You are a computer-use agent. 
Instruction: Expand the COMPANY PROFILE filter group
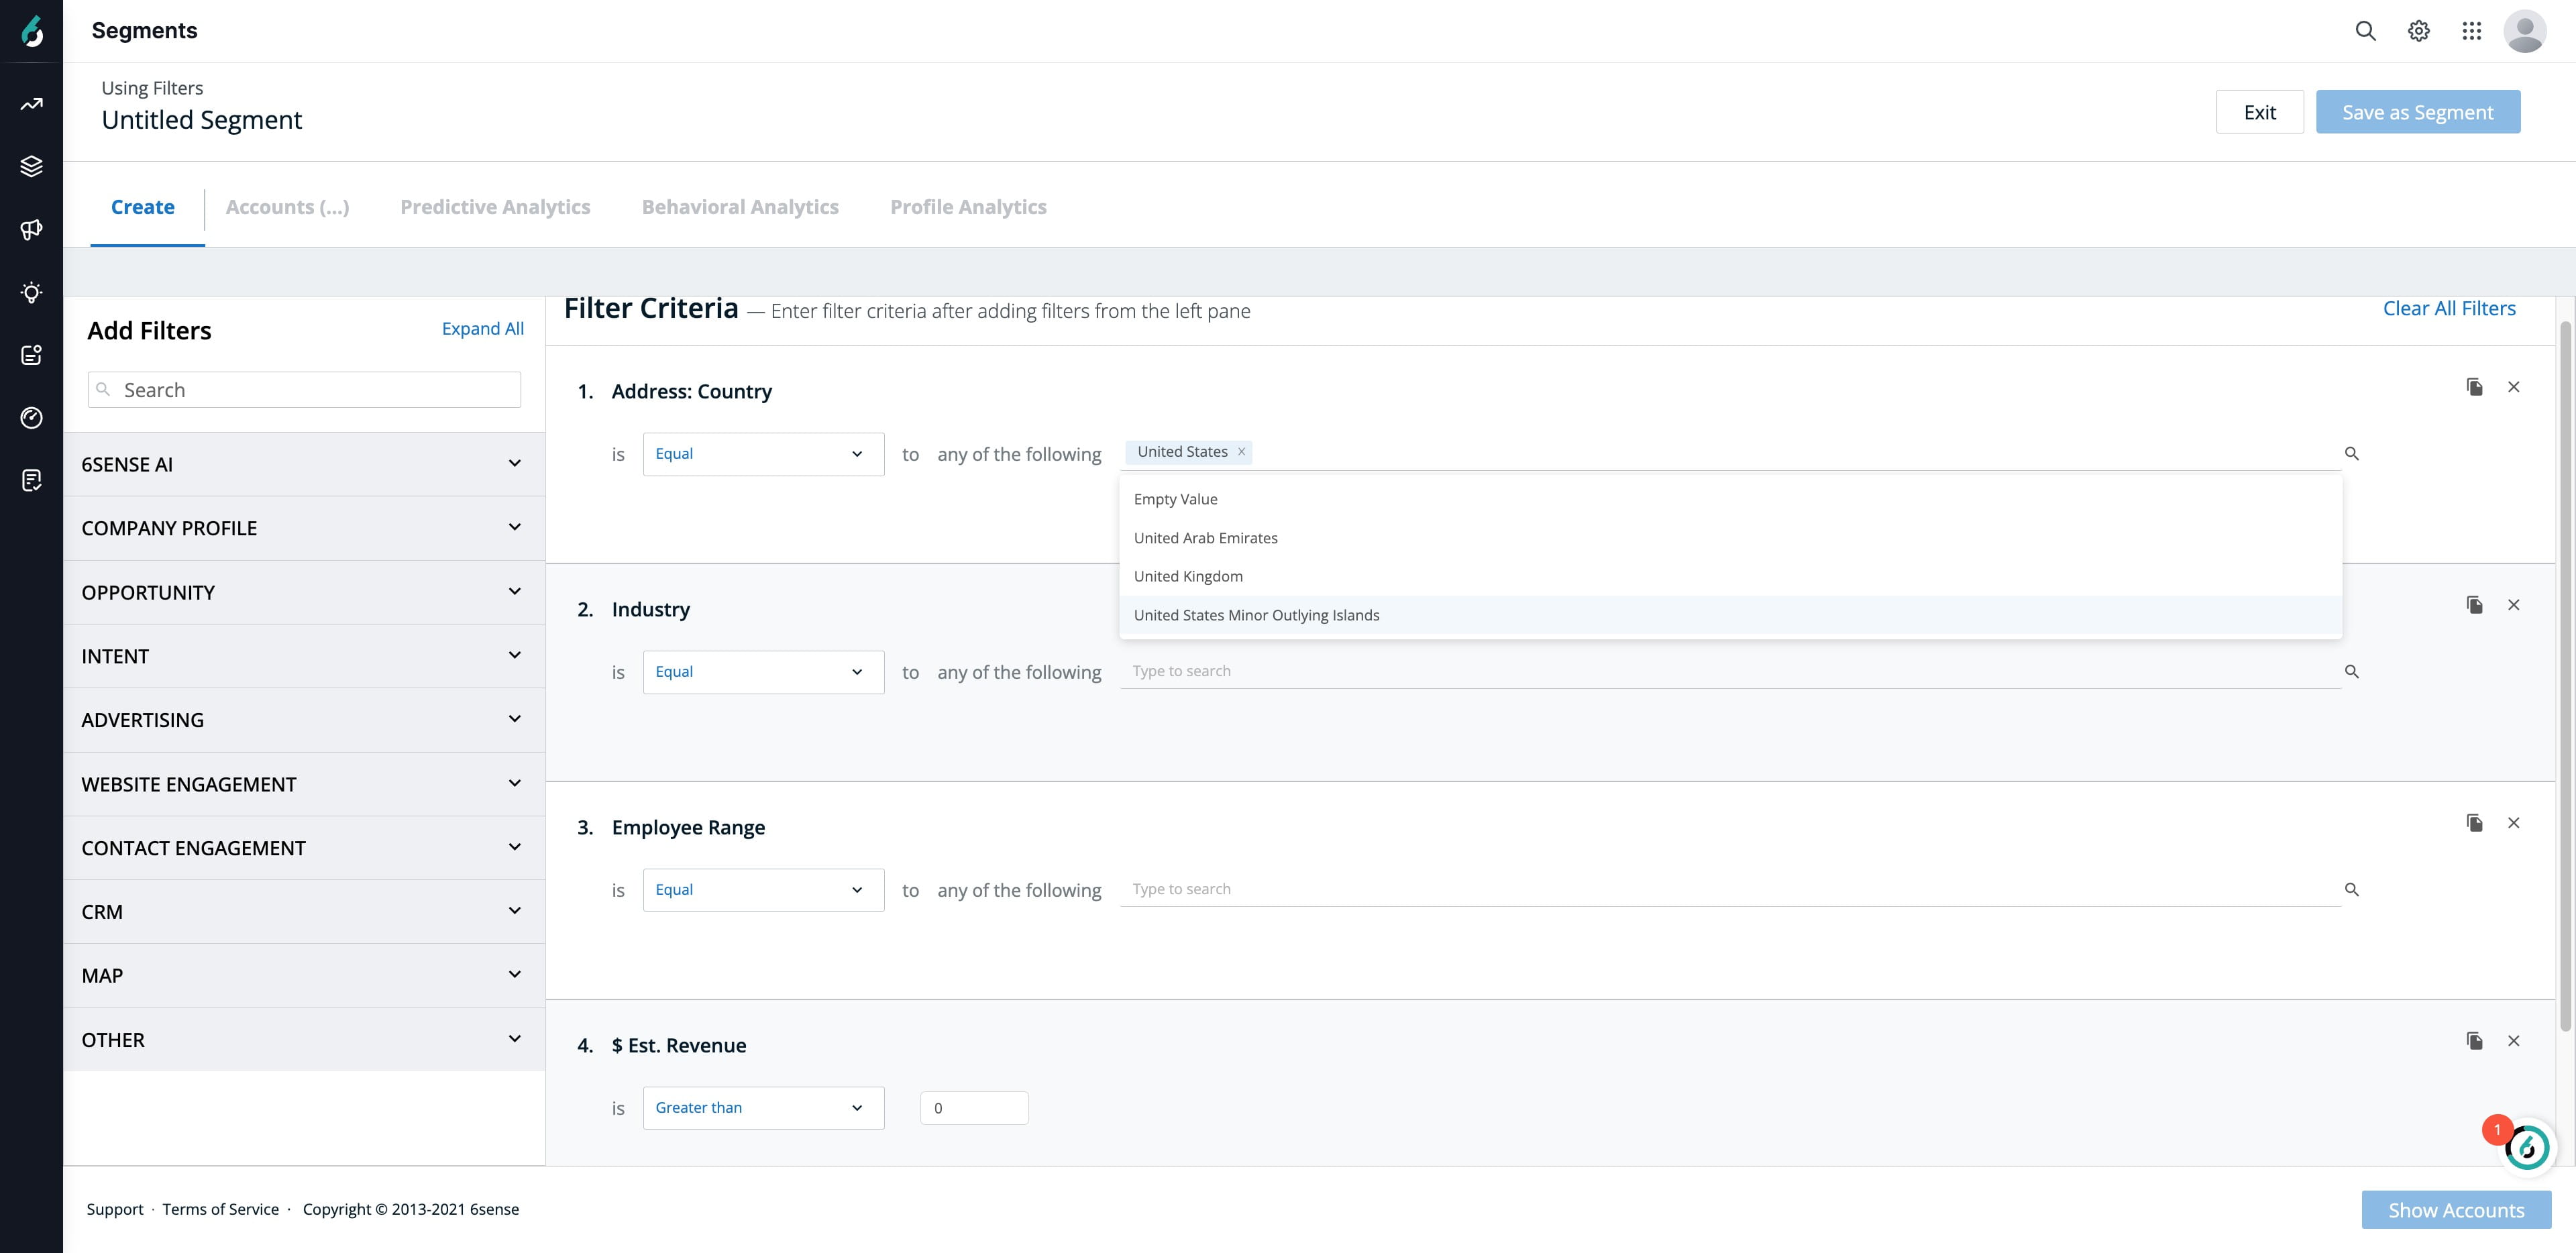point(304,528)
